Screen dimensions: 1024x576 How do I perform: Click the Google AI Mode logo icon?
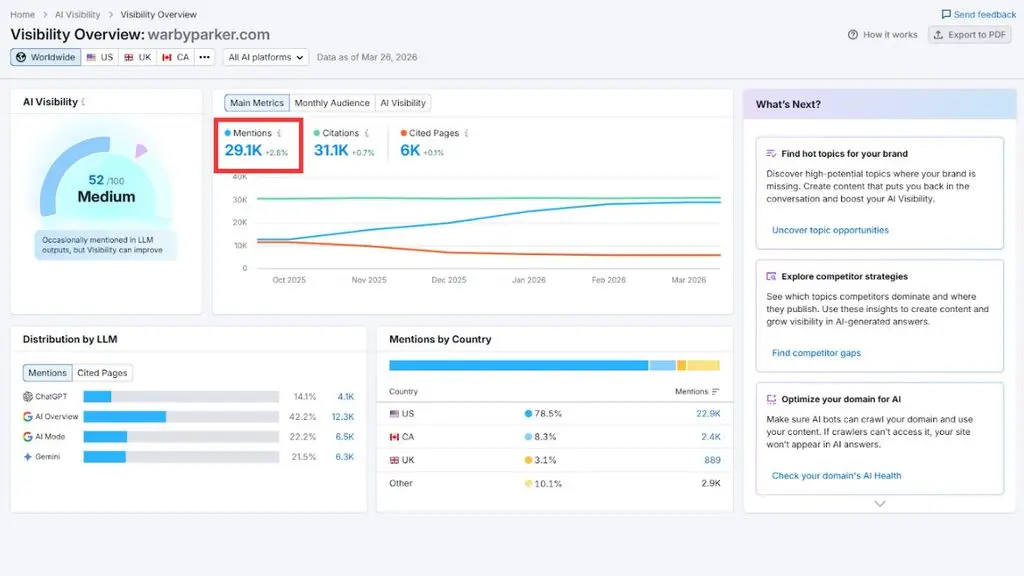[27, 436]
